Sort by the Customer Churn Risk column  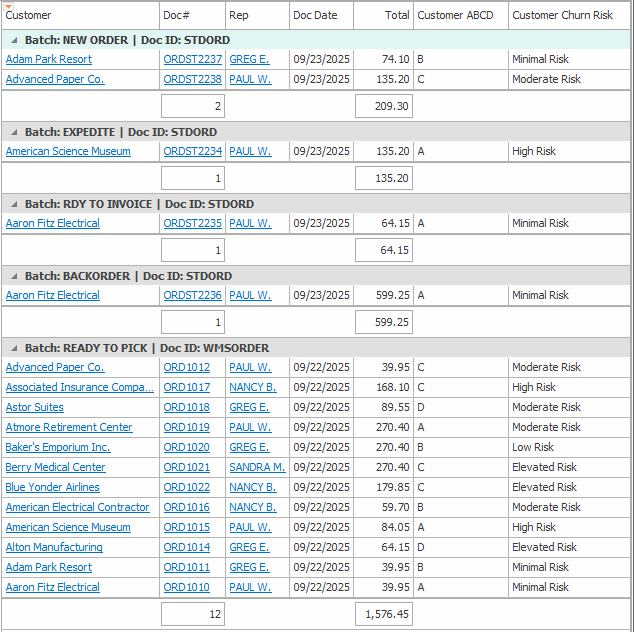pyautogui.click(x=562, y=16)
